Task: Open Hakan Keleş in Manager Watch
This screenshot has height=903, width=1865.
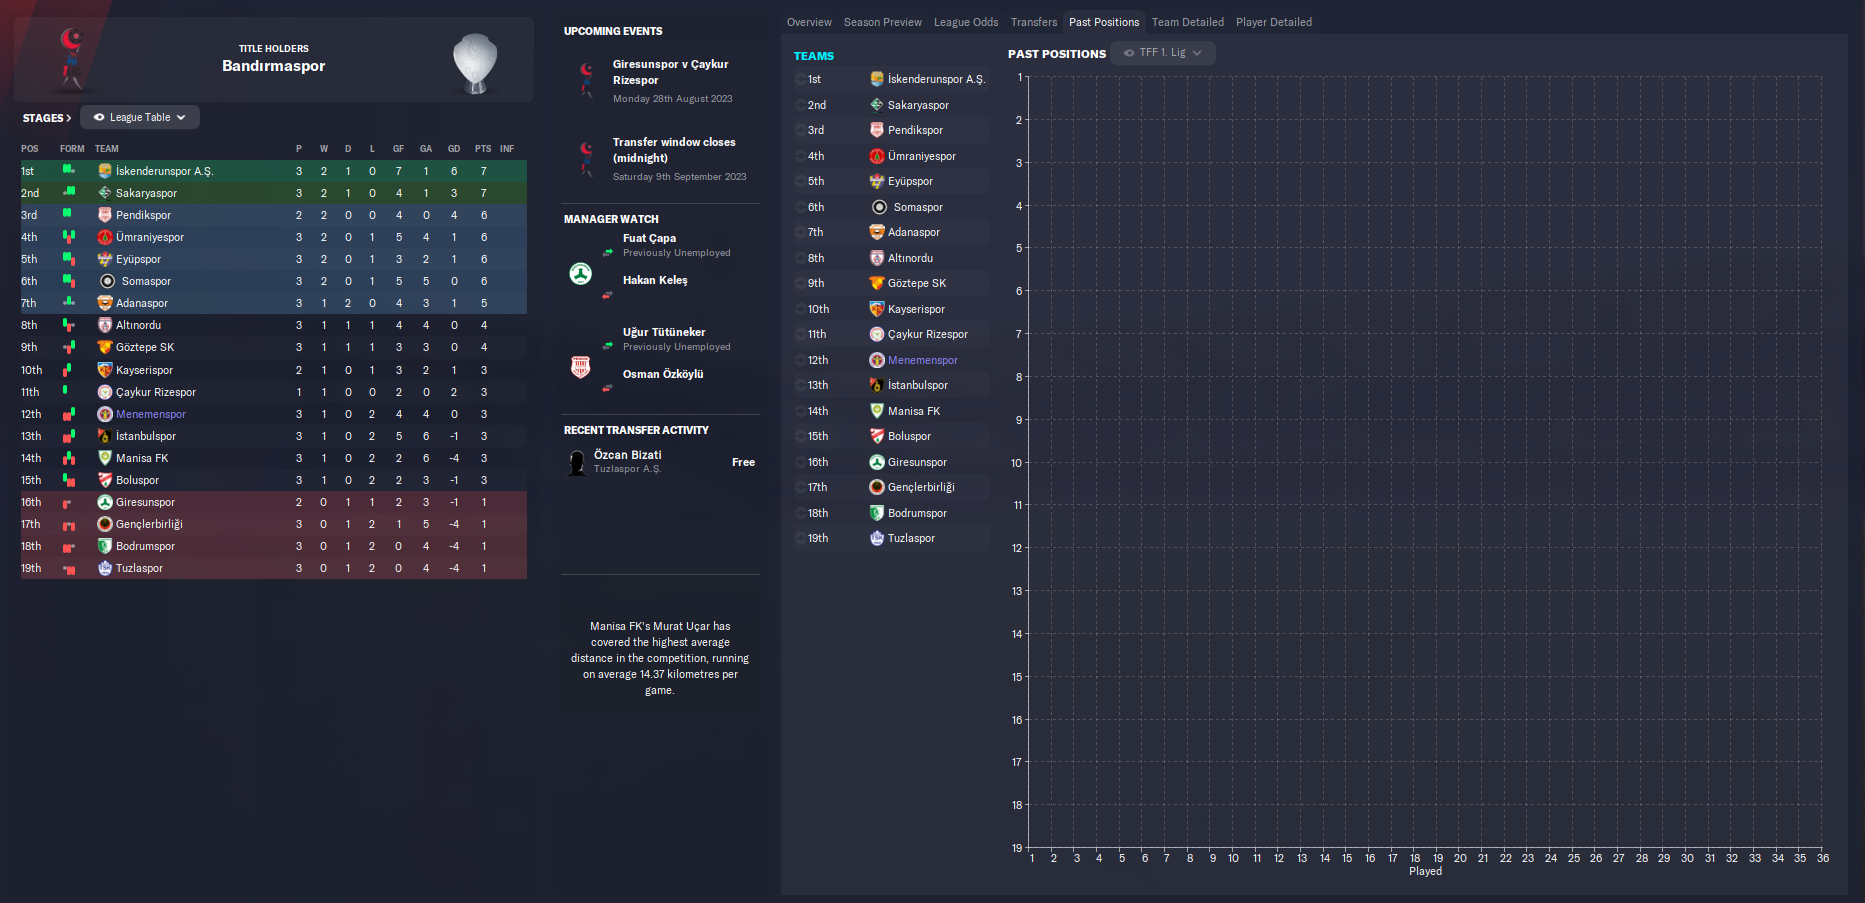Action: click(655, 280)
